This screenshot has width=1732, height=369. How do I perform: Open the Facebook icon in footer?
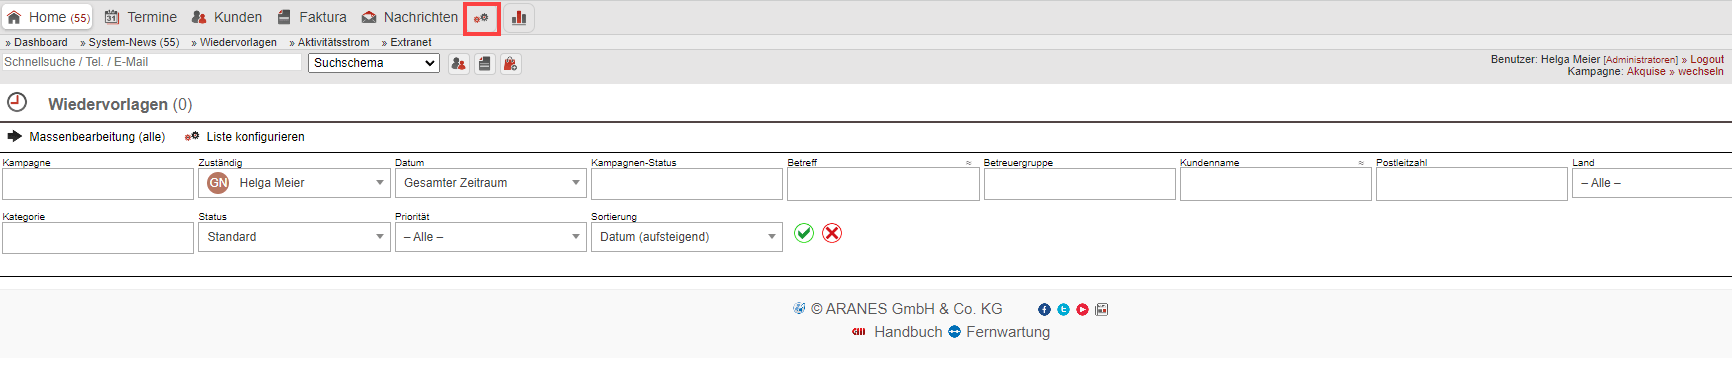tap(1044, 310)
